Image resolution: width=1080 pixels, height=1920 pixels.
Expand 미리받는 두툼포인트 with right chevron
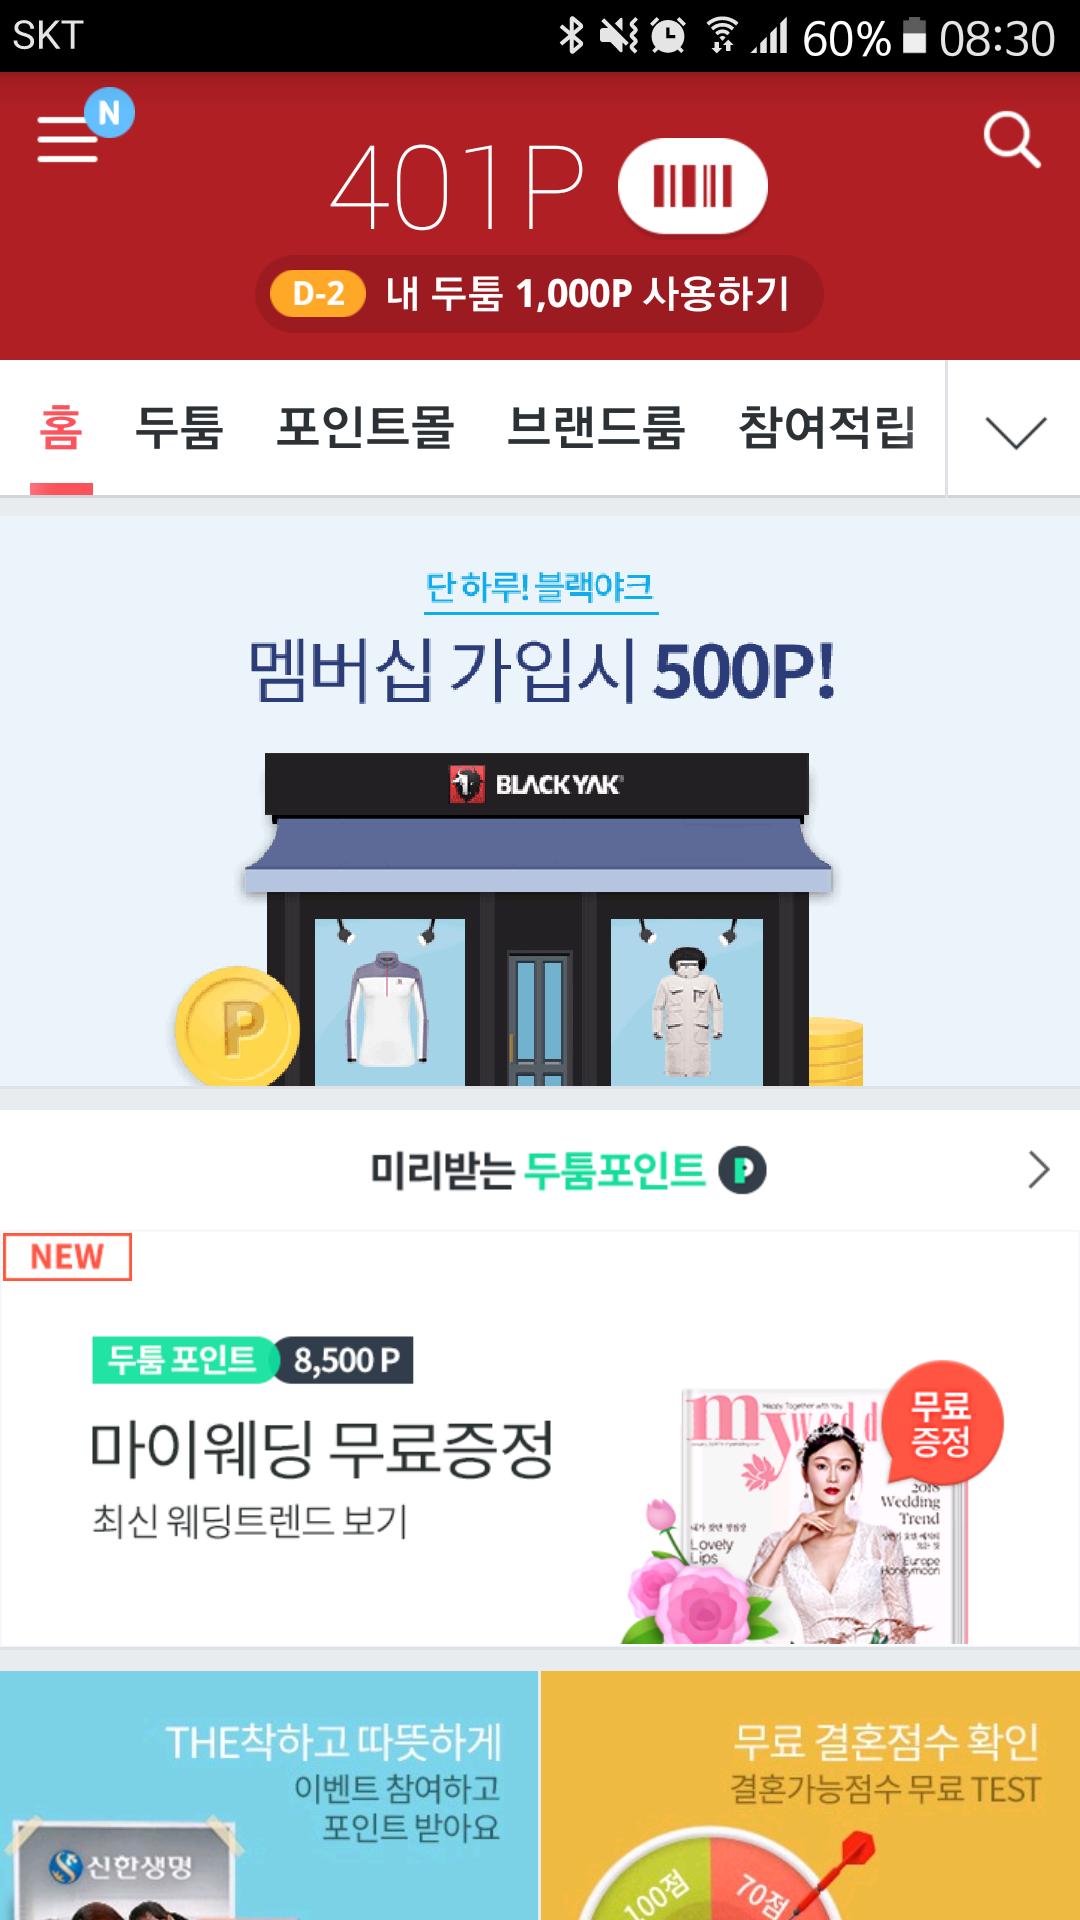[x=1039, y=1170]
